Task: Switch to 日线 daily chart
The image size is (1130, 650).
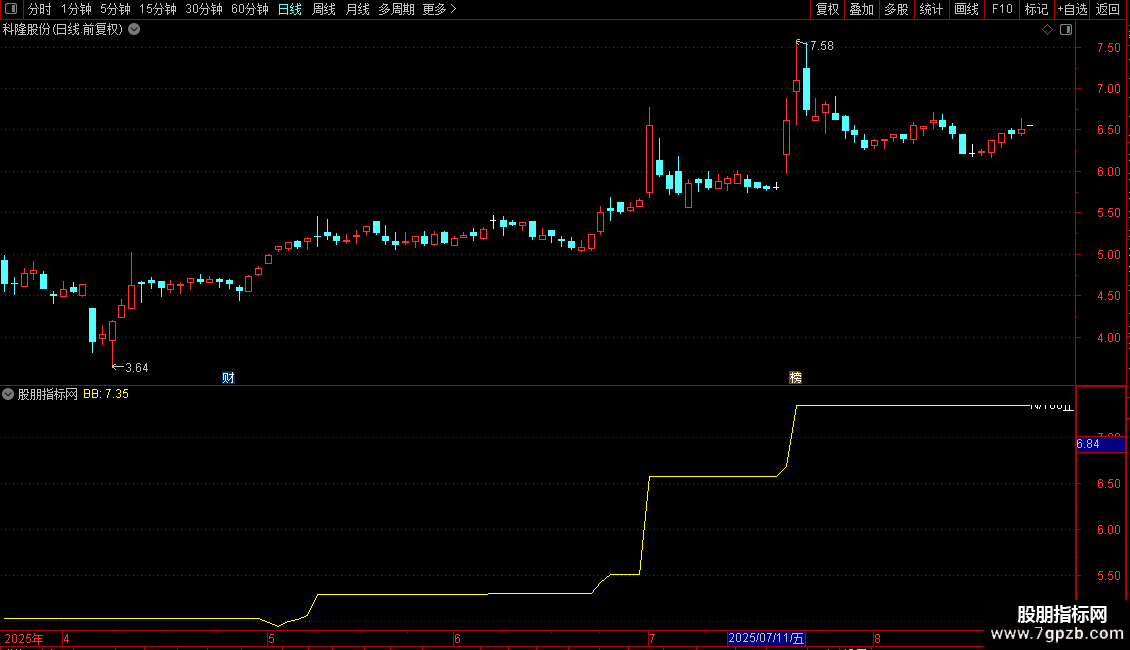Action: [290, 9]
